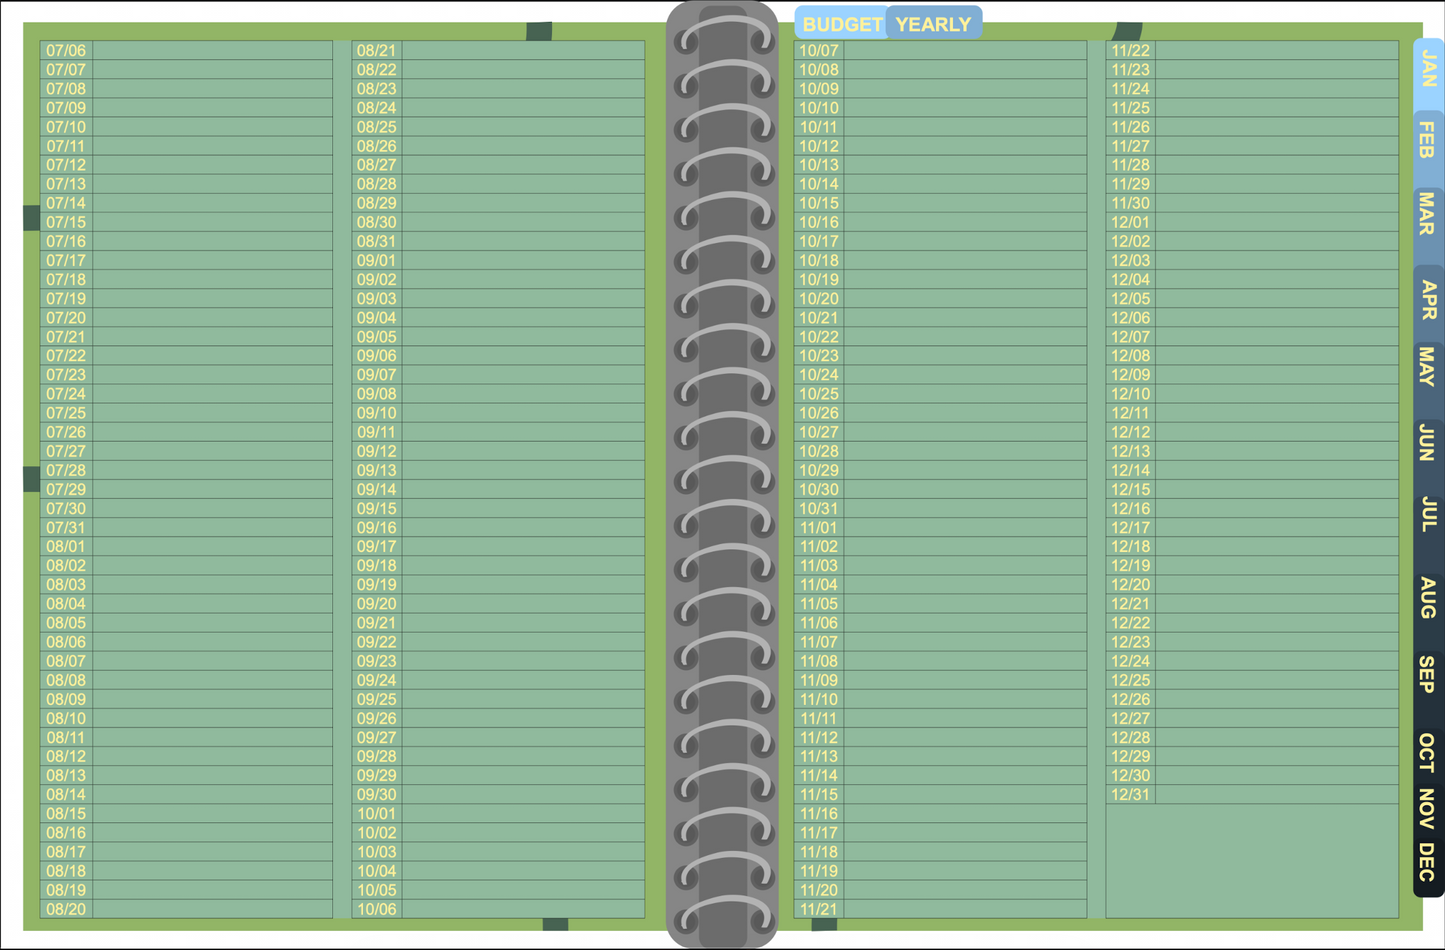Image resolution: width=1445 pixels, height=950 pixels.
Task: Select the 10/01 date entry
Action: (377, 813)
